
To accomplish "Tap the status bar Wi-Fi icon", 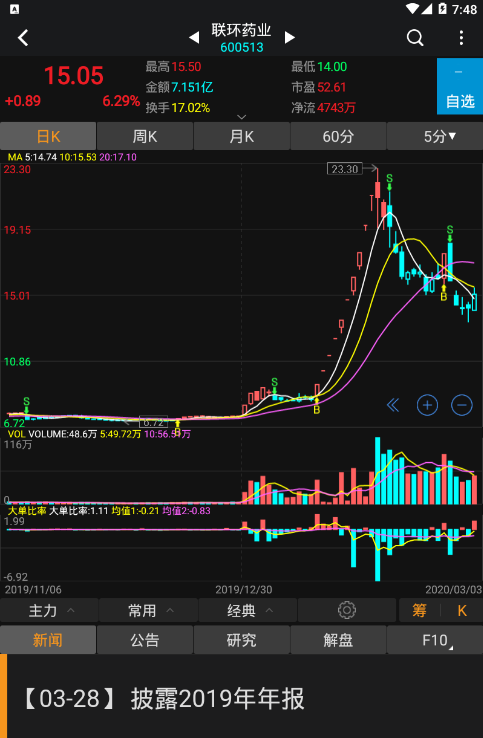I will (412, 8).
